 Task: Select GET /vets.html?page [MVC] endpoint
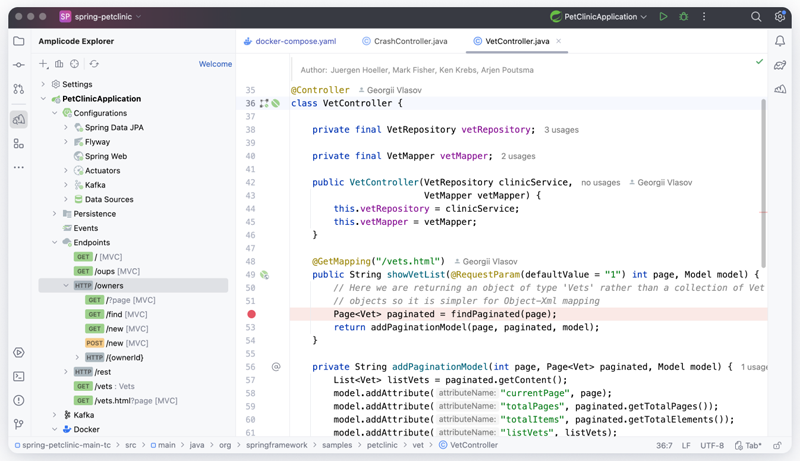coord(126,401)
